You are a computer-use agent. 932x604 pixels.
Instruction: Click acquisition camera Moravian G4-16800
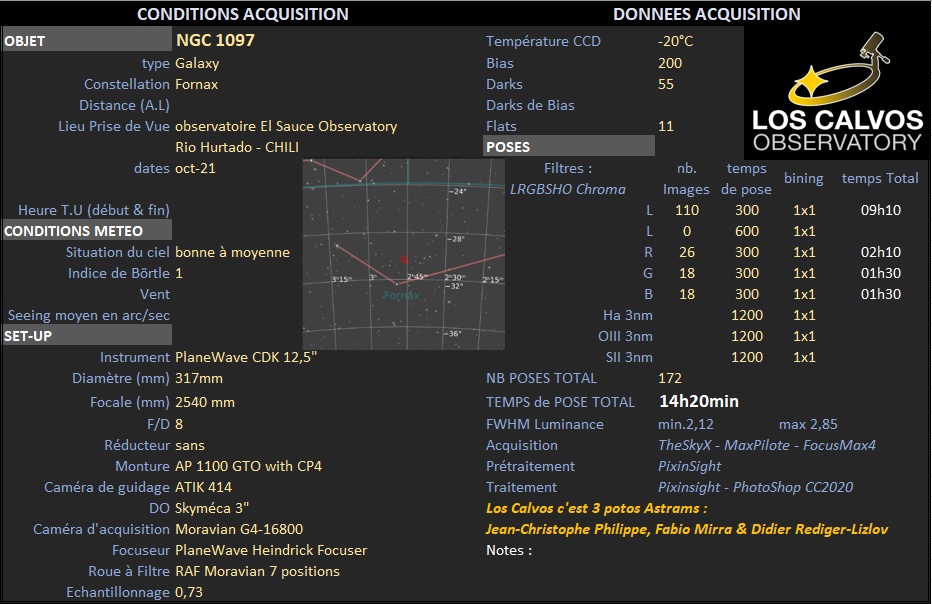239,529
